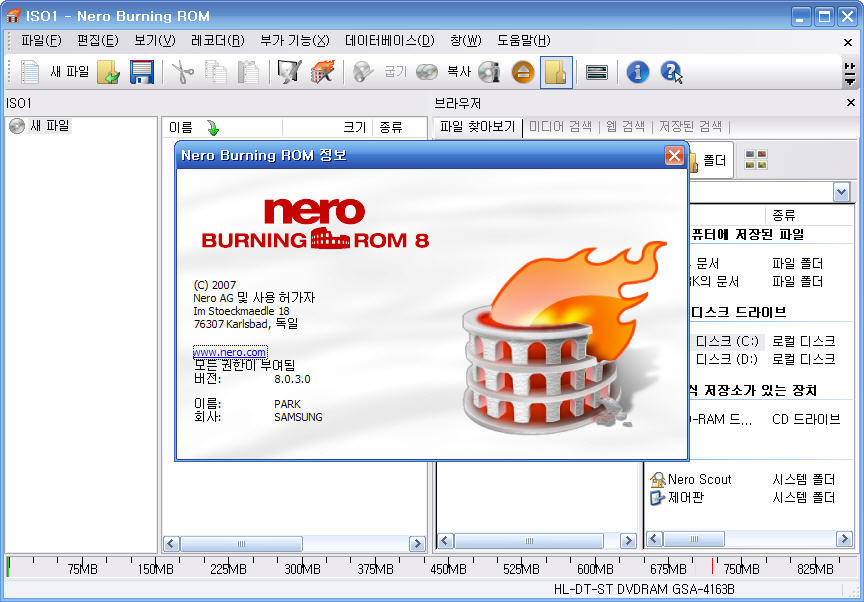This screenshot has height=602, width=864.
Task: Open the blue info icon in toolbar
Action: [638, 72]
